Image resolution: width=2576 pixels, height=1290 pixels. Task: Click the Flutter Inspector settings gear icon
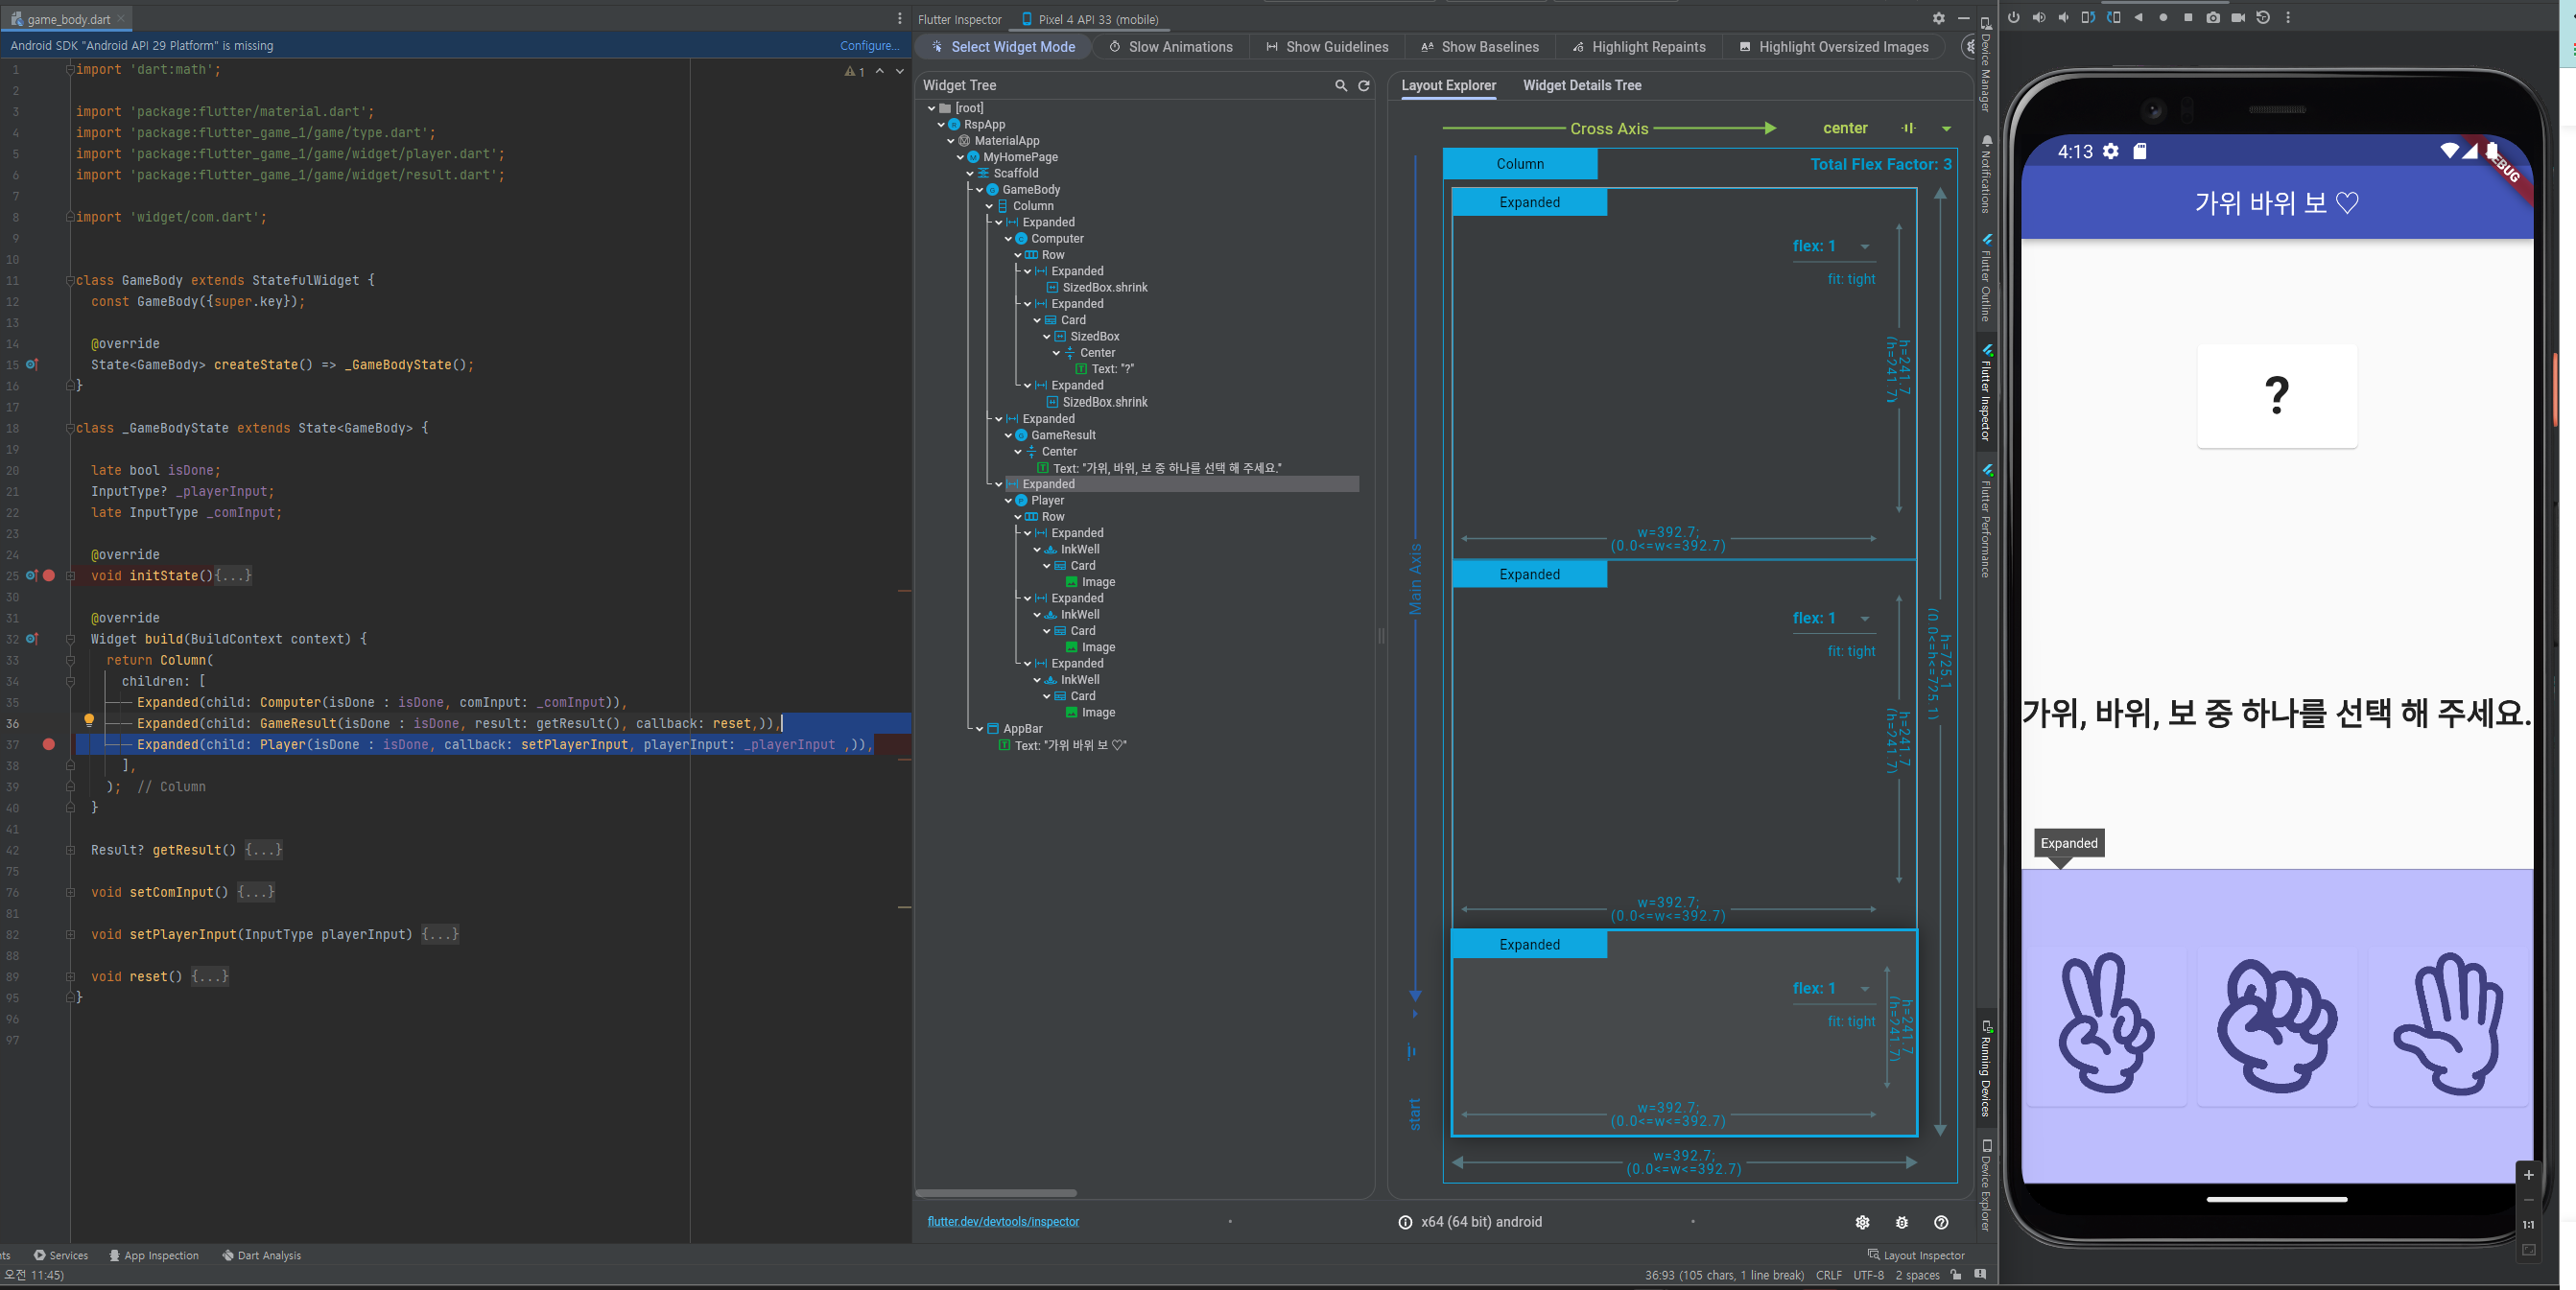pos(1938,18)
